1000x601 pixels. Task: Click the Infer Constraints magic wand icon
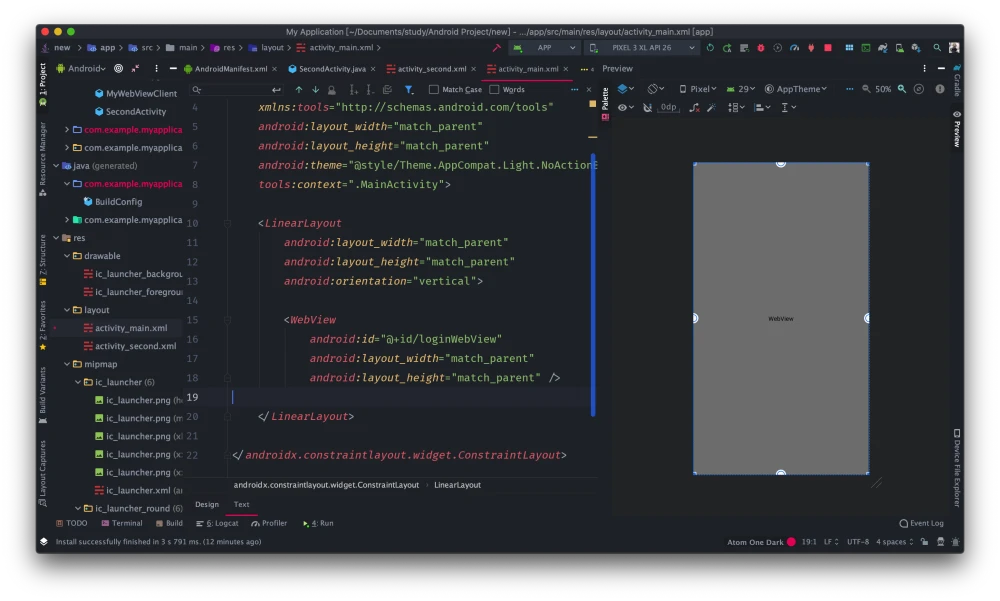point(712,108)
